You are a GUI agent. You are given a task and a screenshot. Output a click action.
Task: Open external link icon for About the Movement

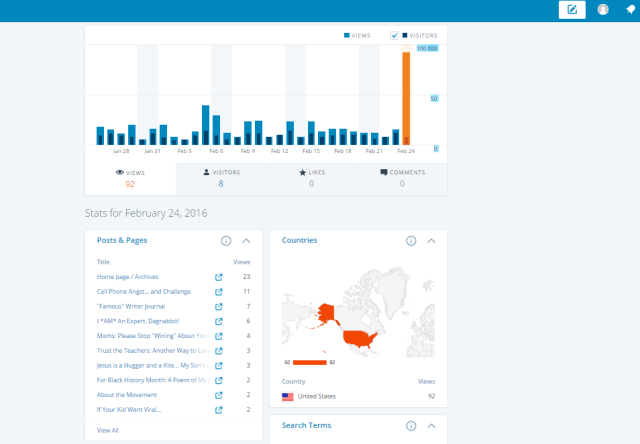pos(219,395)
